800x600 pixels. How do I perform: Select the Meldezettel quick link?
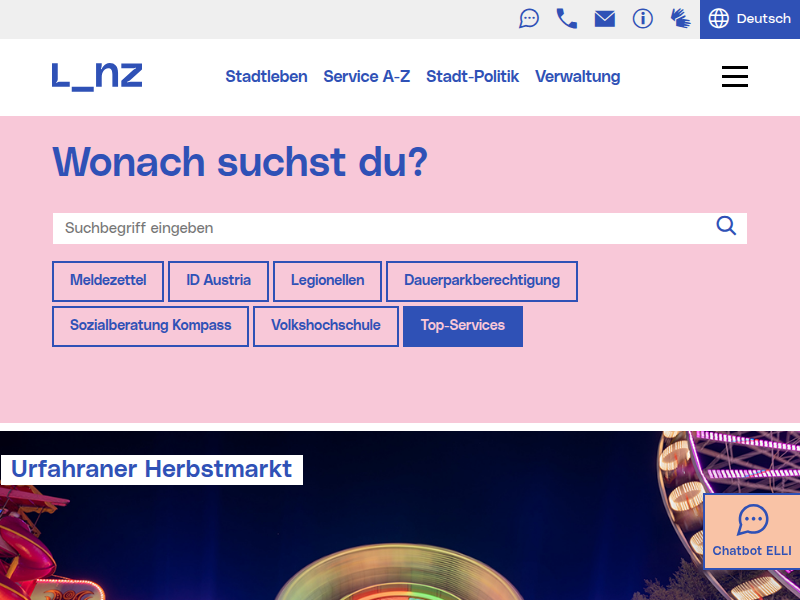click(x=108, y=281)
